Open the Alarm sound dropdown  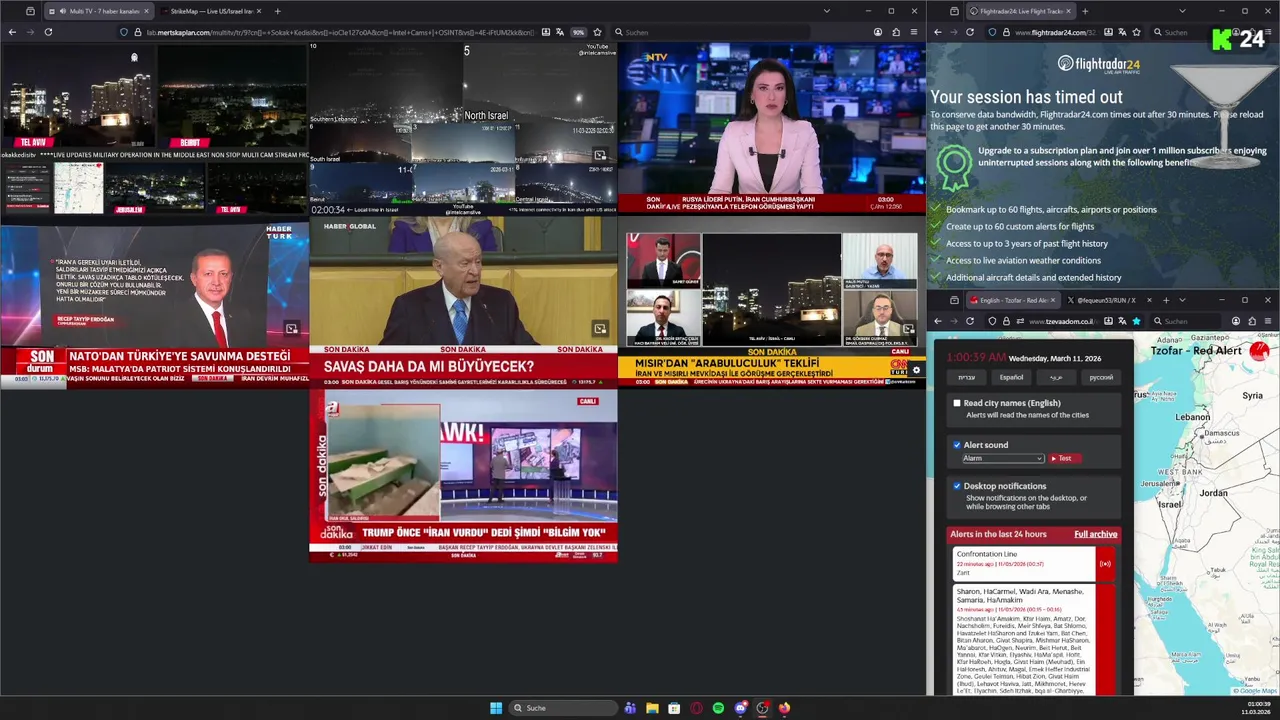[x=1003, y=458]
